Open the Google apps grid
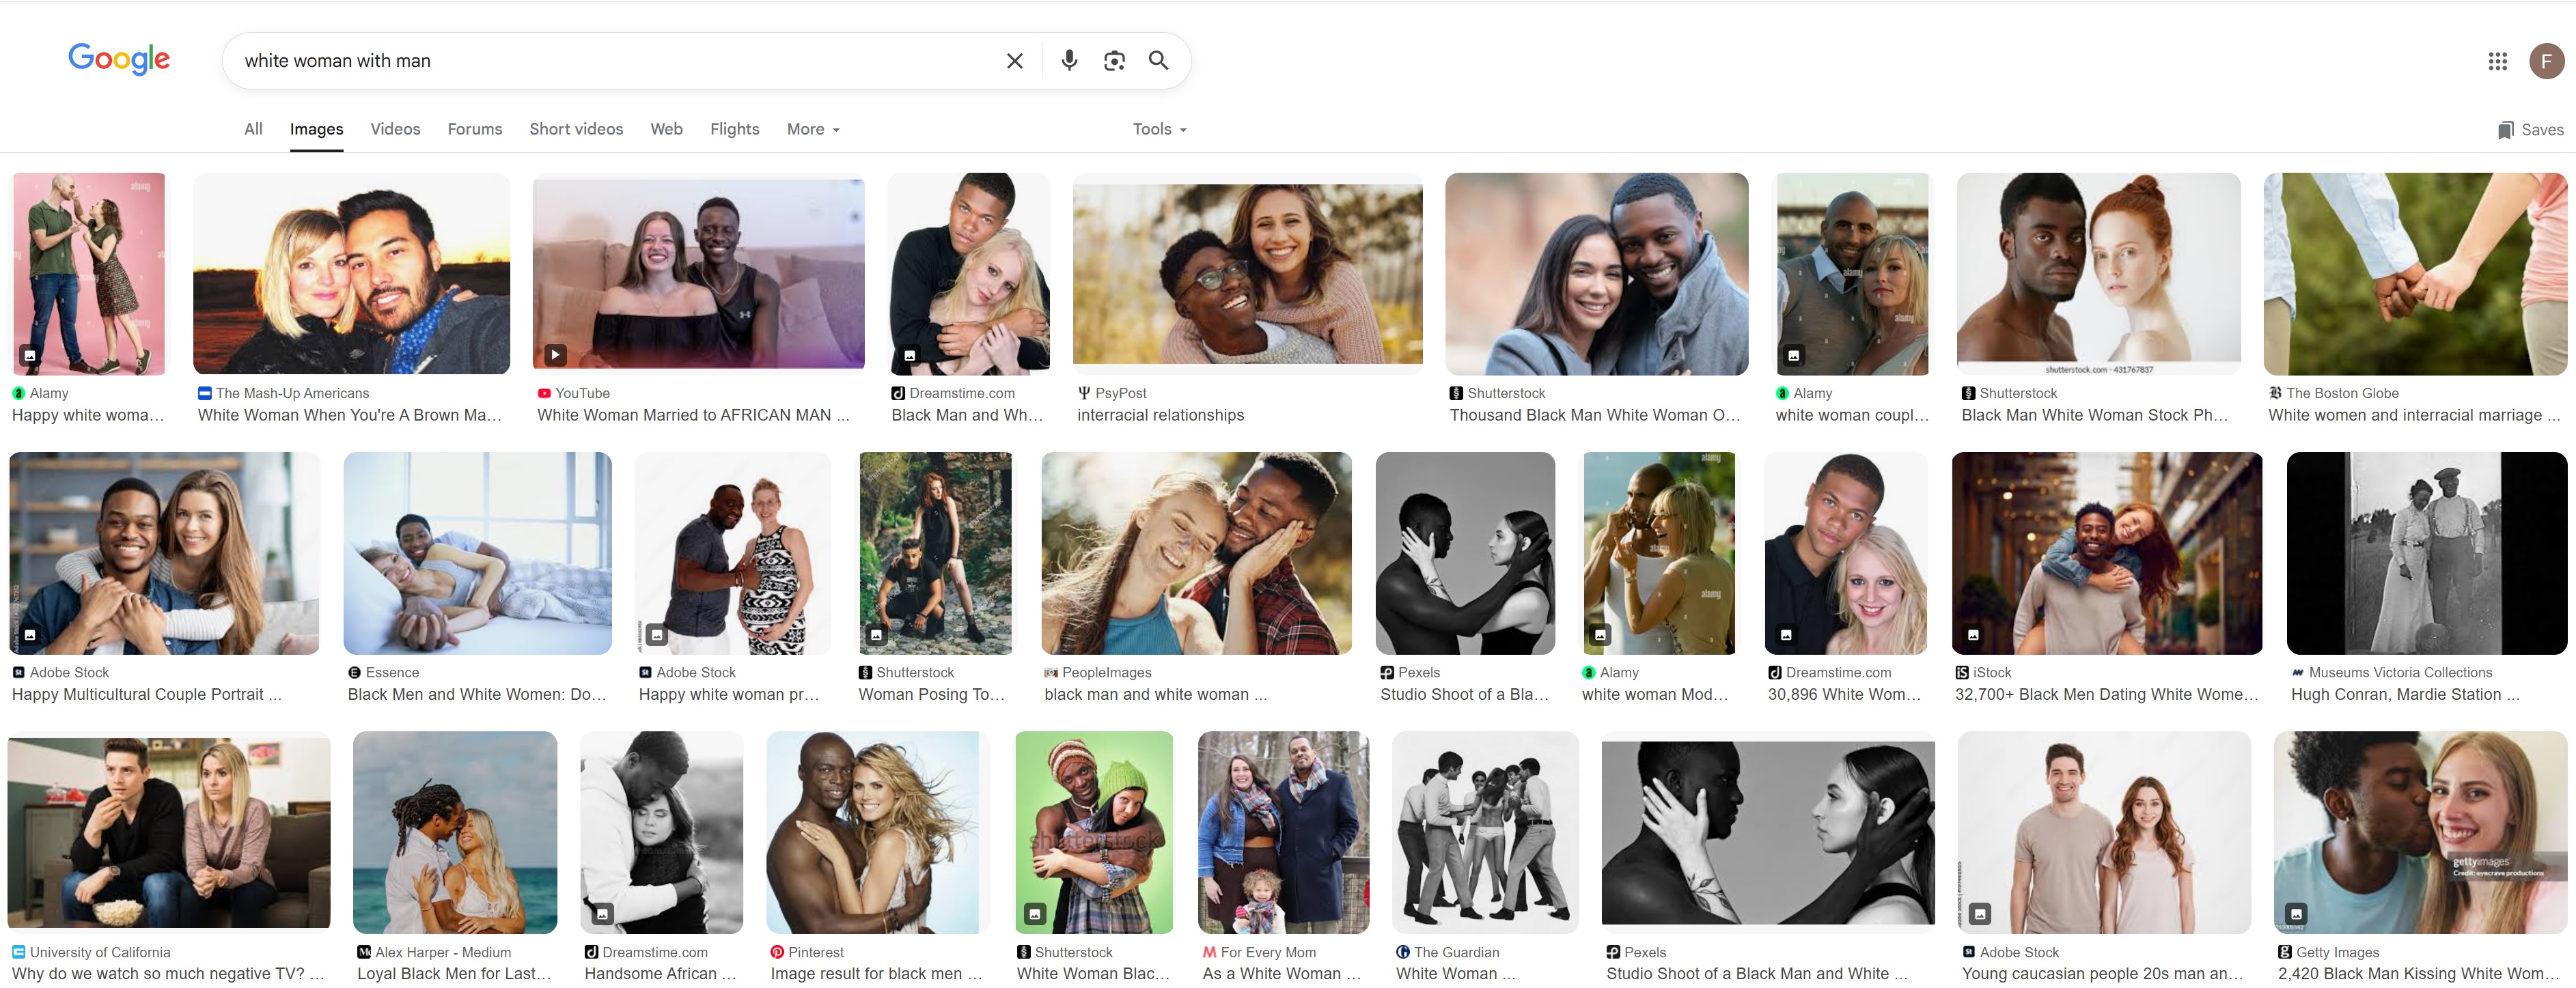This screenshot has width=2576, height=988. (2497, 62)
